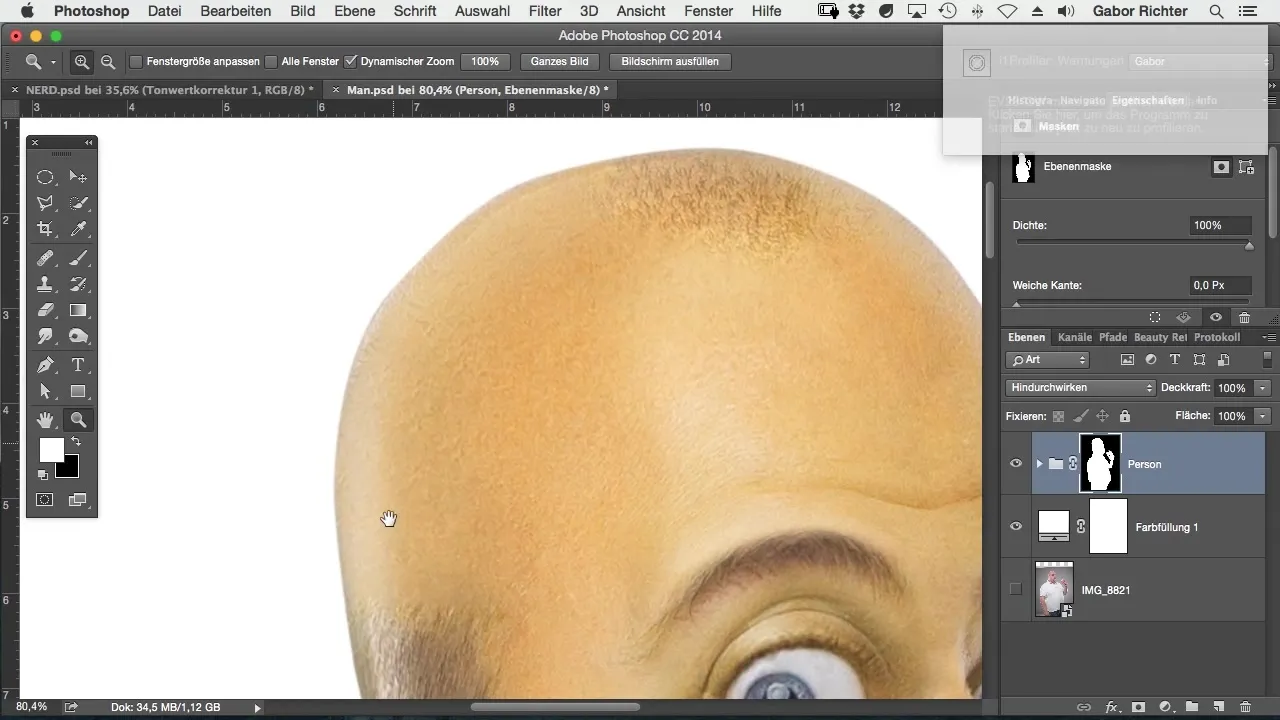Click the Ganzes Bild button
The image size is (1280, 720).
(x=560, y=62)
